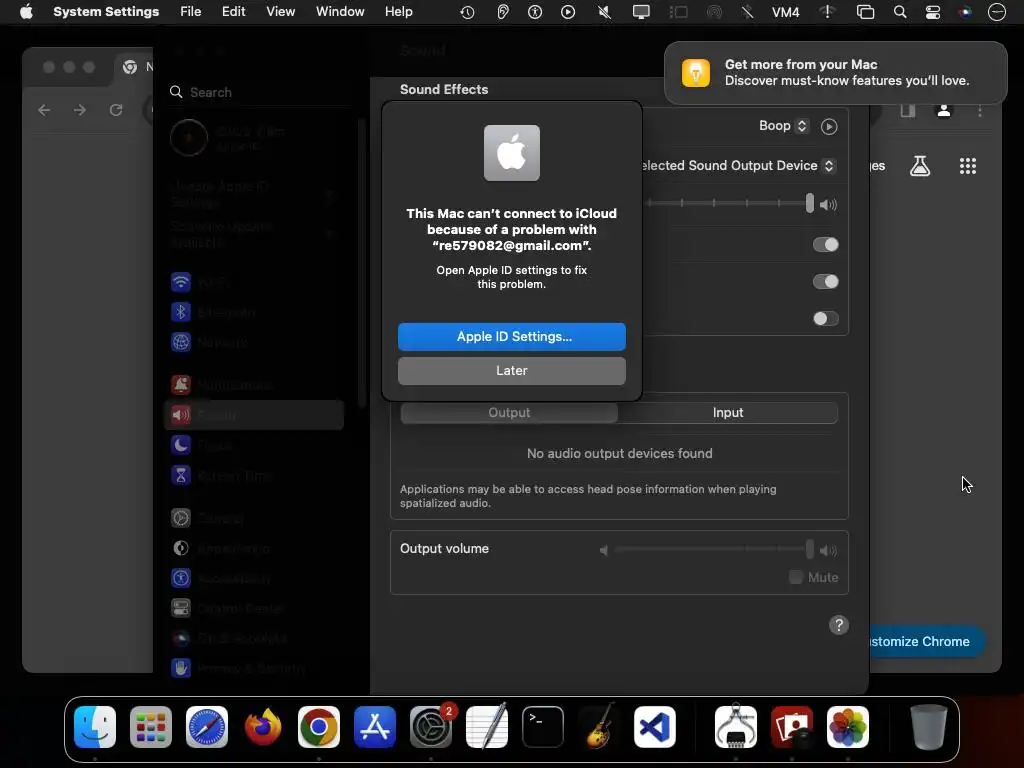This screenshot has height=768, width=1024.
Task: Open Apple ID Settings from the iCloud dialog
Action: [511, 336]
